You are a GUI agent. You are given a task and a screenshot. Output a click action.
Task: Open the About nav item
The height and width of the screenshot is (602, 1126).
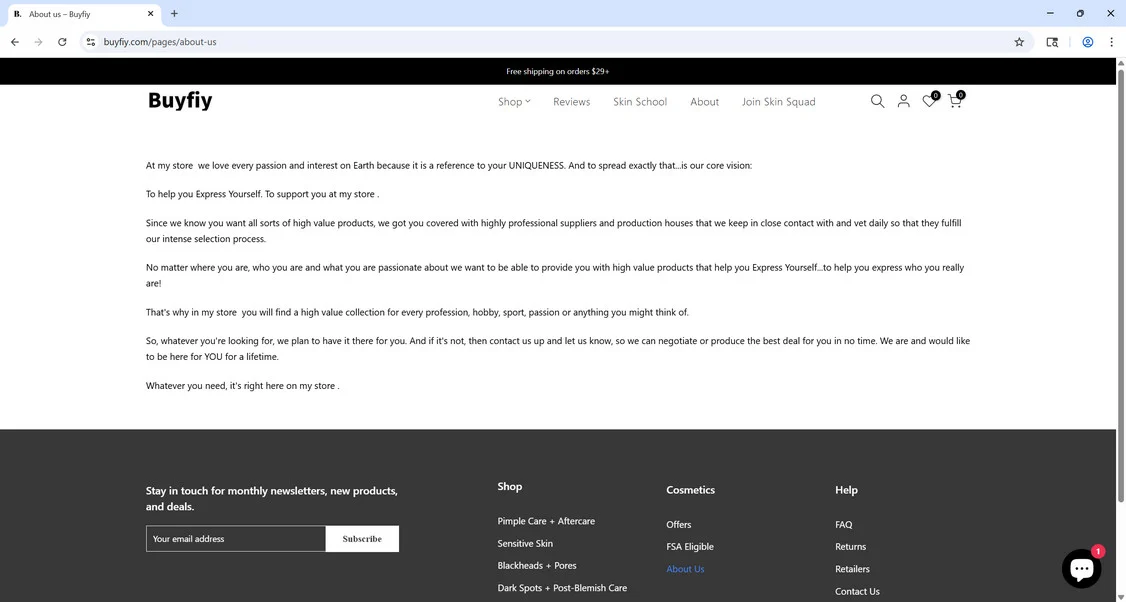(704, 101)
